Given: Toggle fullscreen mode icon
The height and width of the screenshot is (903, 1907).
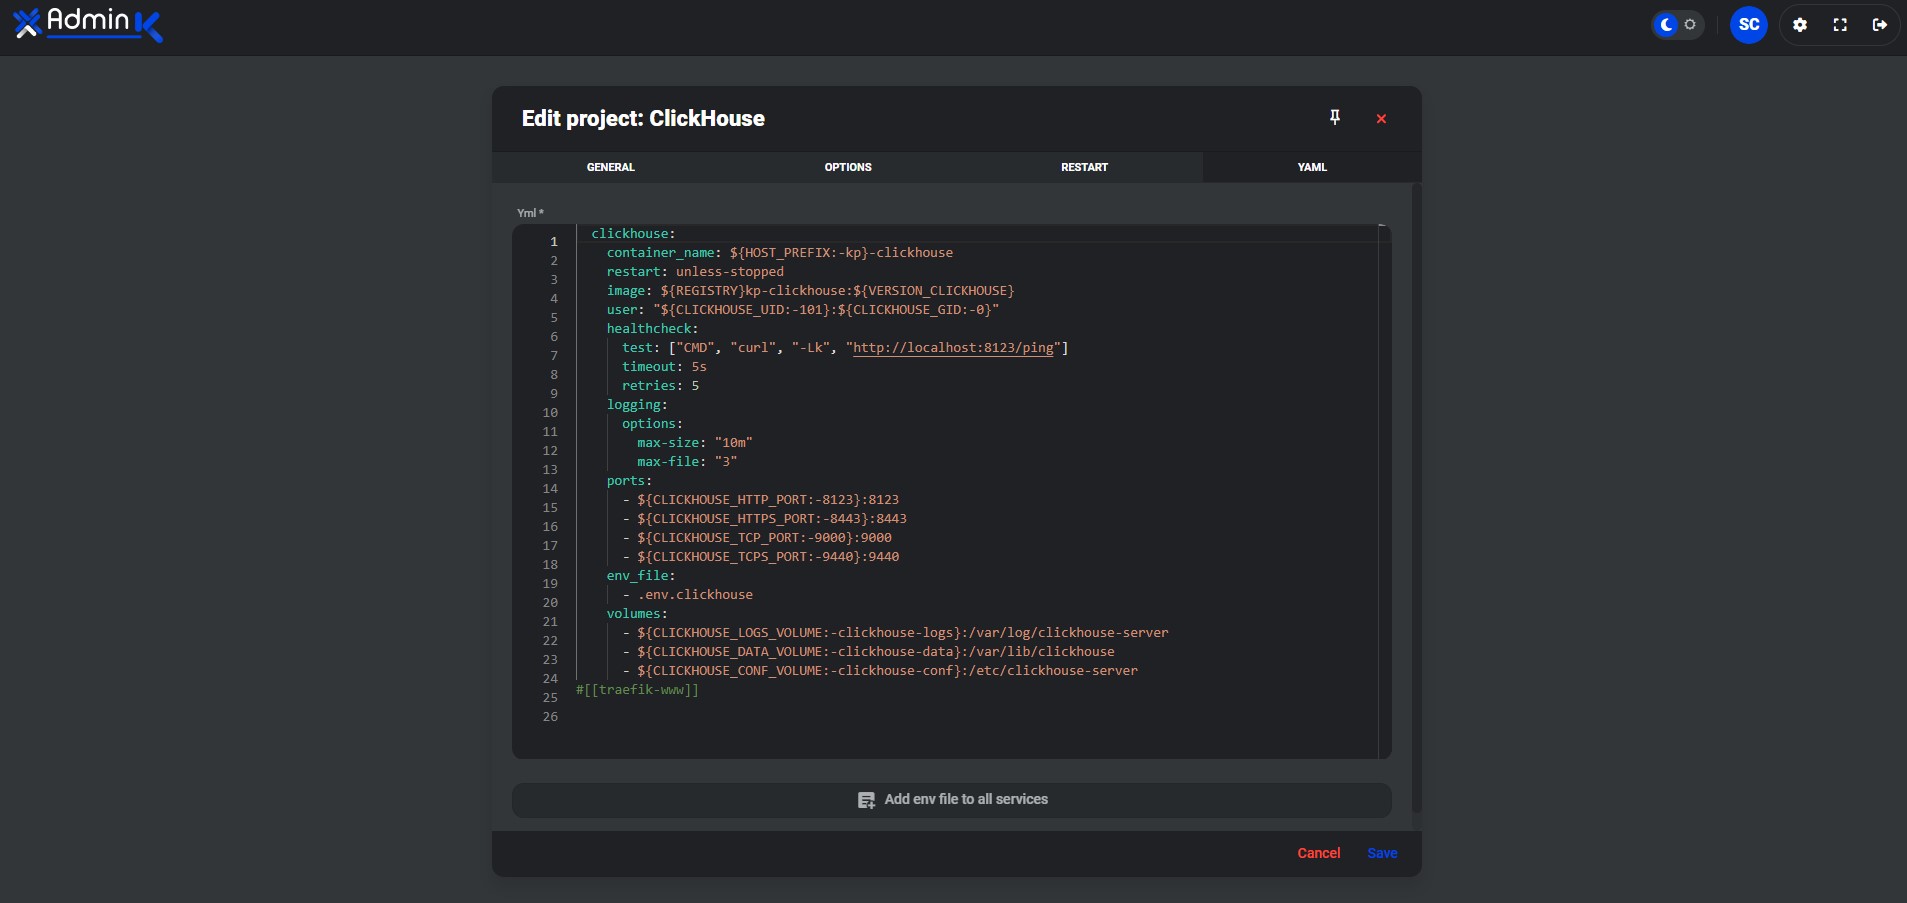Looking at the screenshot, I should point(1840,25).
